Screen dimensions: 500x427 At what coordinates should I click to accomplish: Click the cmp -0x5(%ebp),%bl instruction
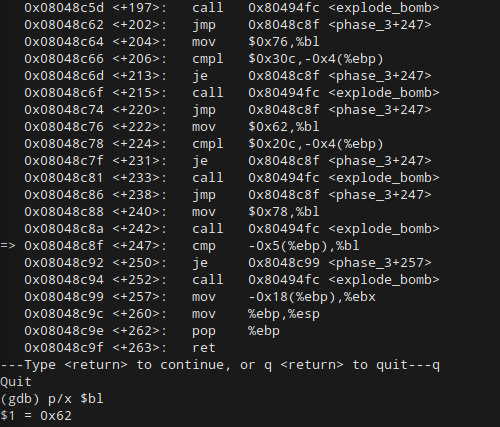[x=276, y=246]
